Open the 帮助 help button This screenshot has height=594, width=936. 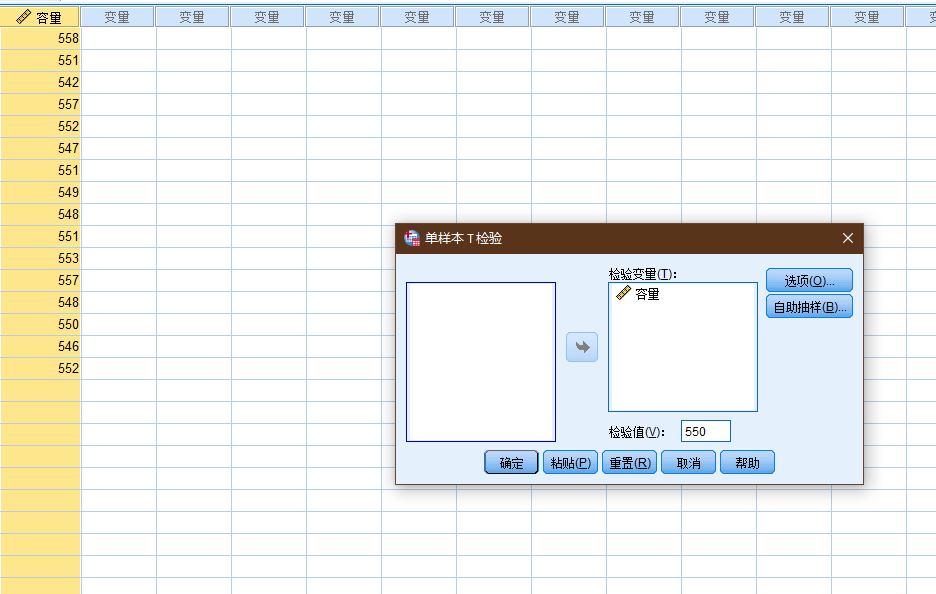pos(747,463)
